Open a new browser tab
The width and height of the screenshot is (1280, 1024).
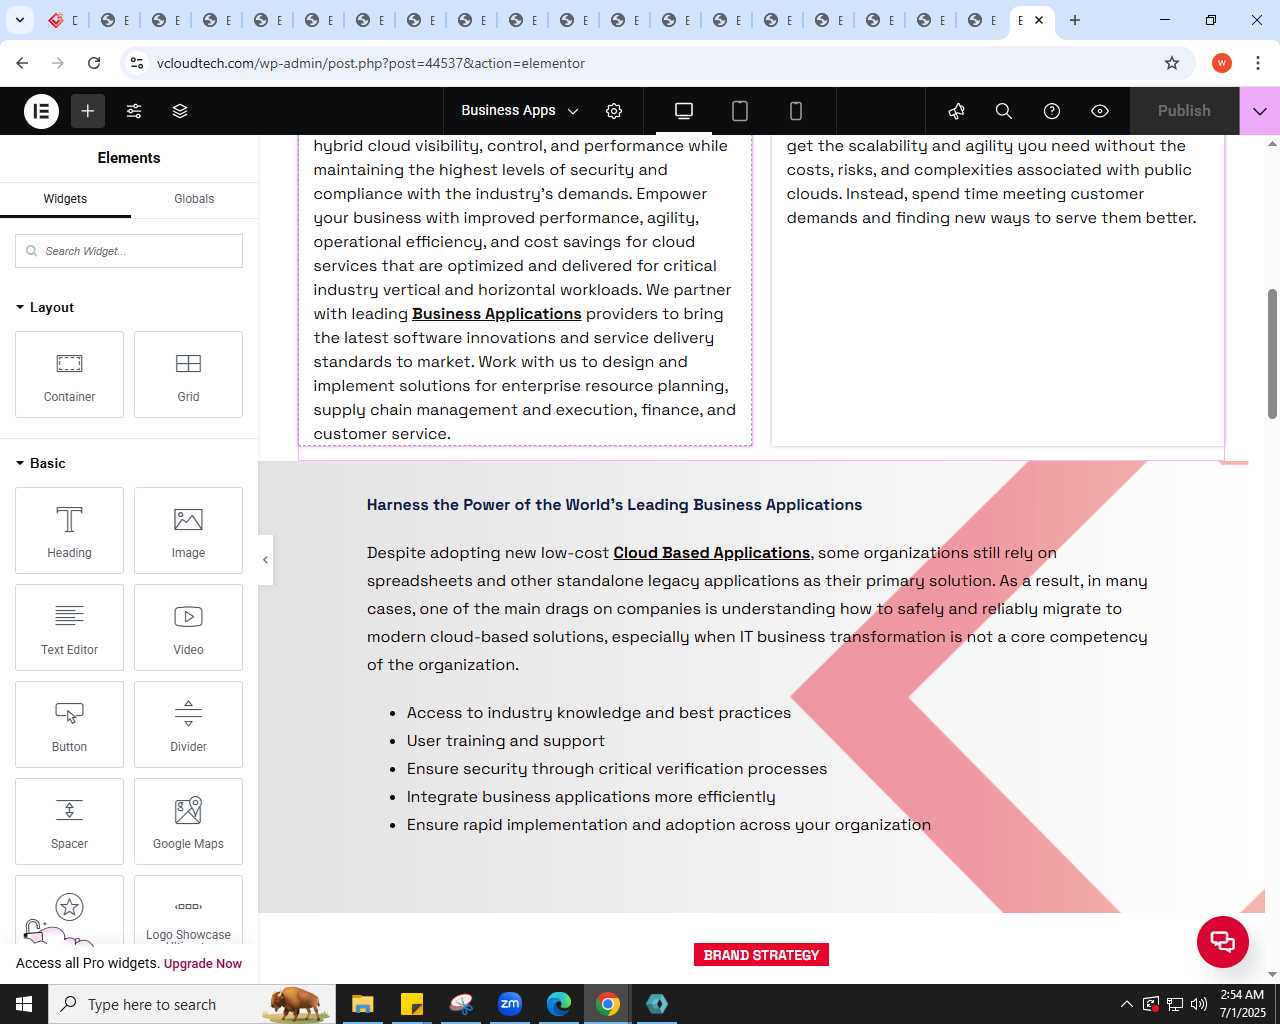coord(1075,20)
